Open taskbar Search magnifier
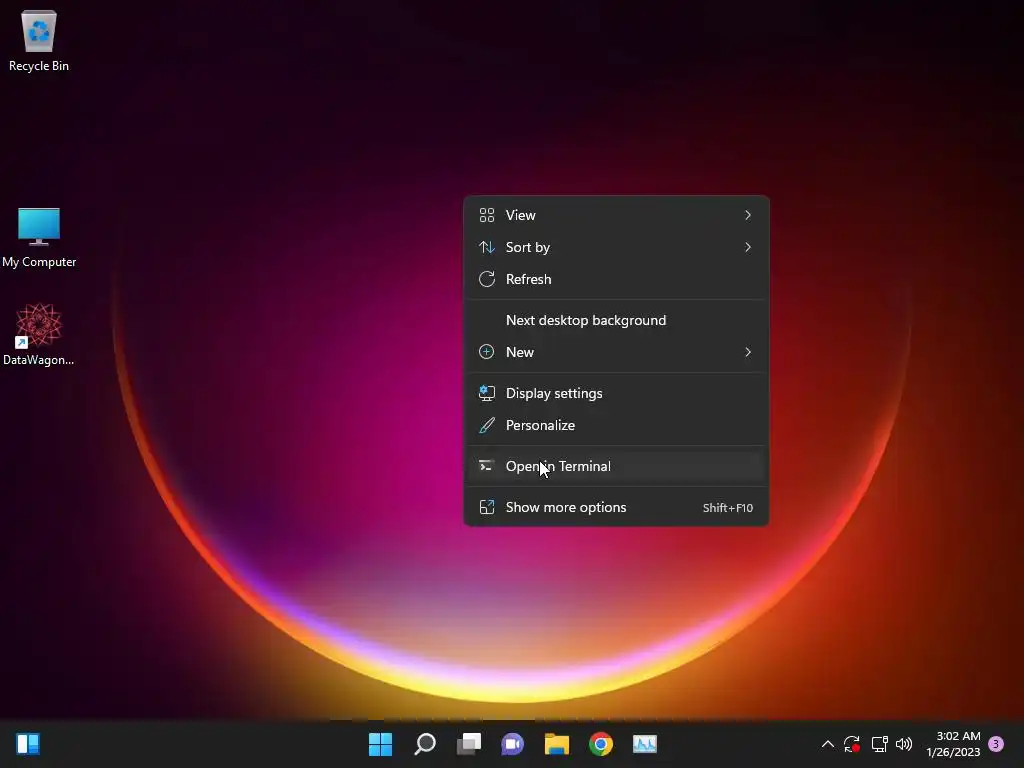 424,744
